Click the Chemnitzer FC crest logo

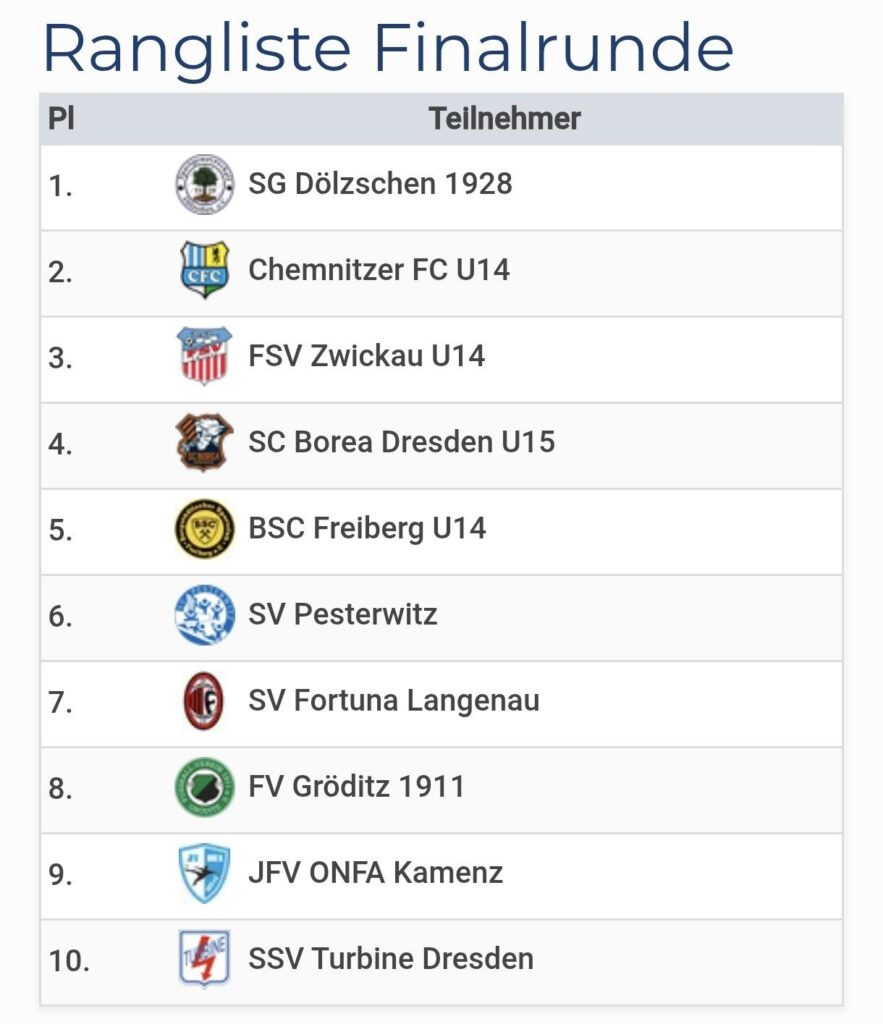click(205, 270)
